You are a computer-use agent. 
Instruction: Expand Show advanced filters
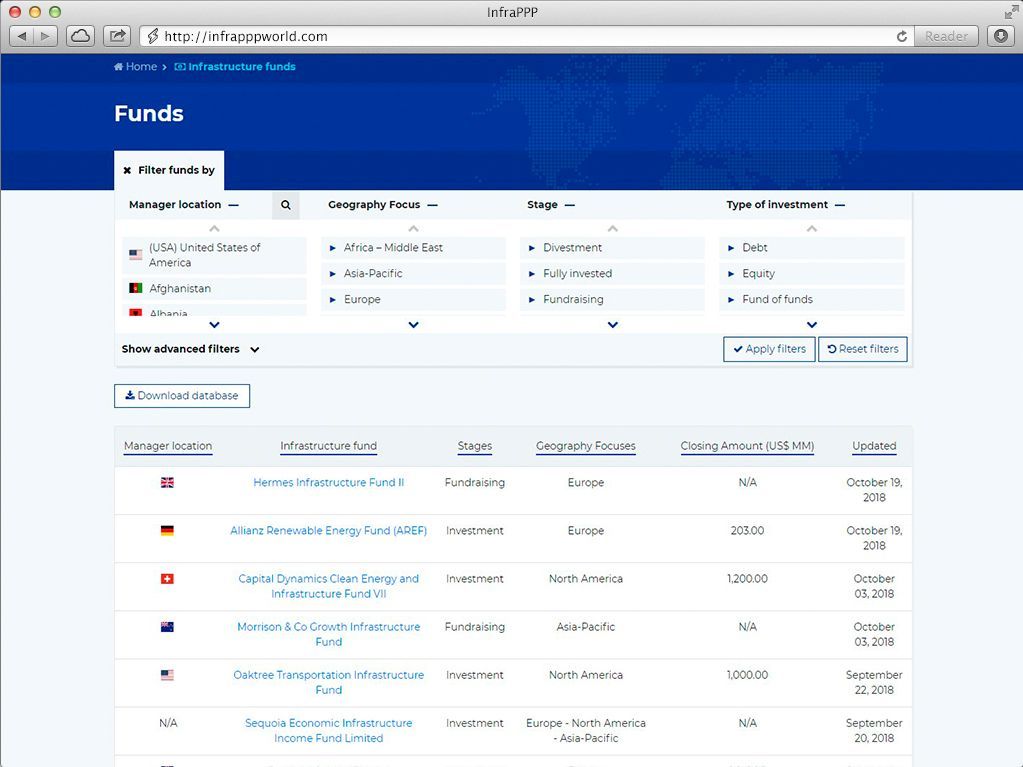[190, 349]
